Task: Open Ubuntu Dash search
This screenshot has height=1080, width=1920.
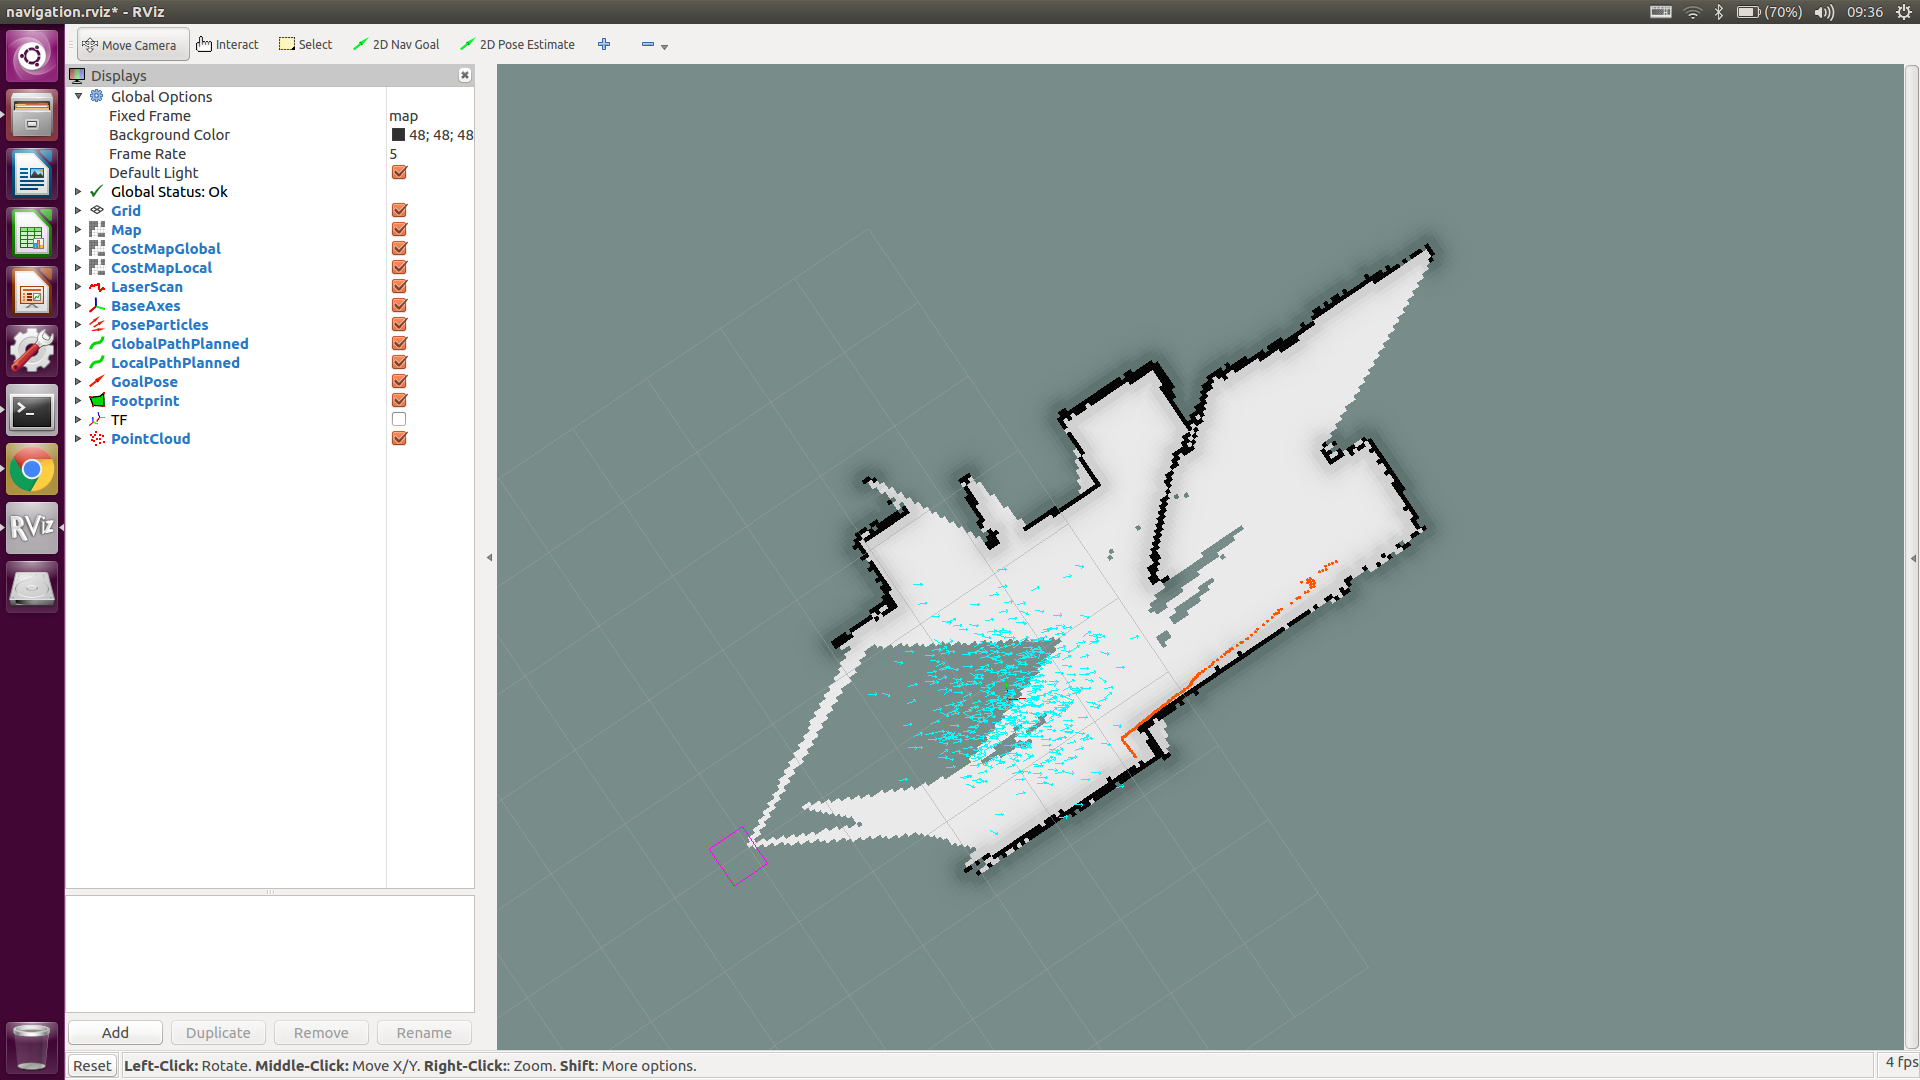Action: coord(32,55)
